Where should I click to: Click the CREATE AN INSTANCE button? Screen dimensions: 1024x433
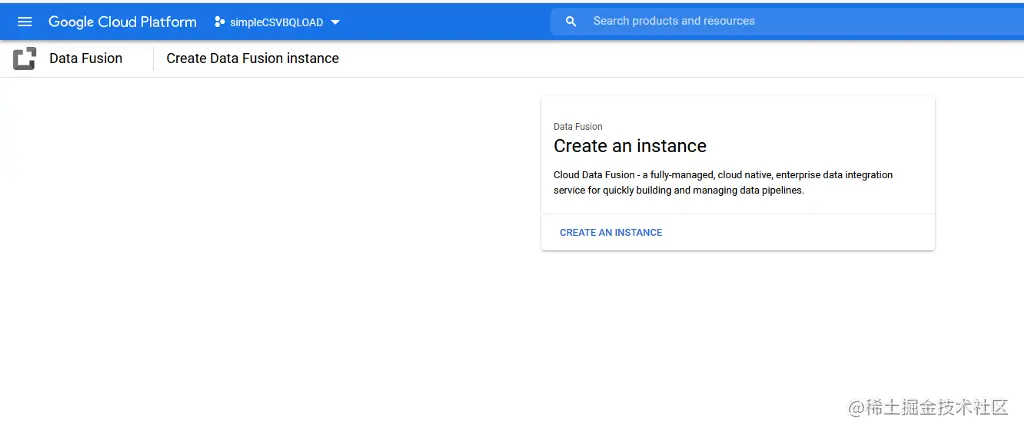pos(611,233)
